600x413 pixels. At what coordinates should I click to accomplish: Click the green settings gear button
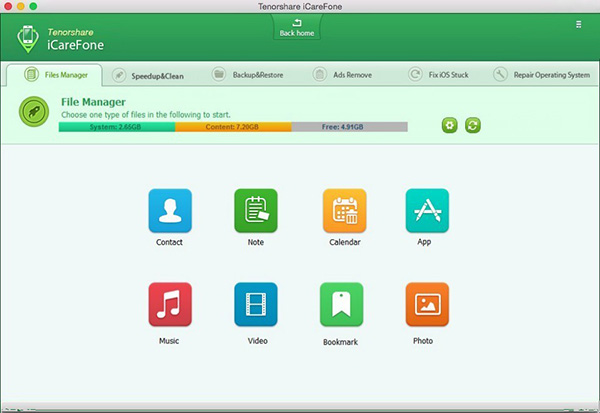pos(450,125)
